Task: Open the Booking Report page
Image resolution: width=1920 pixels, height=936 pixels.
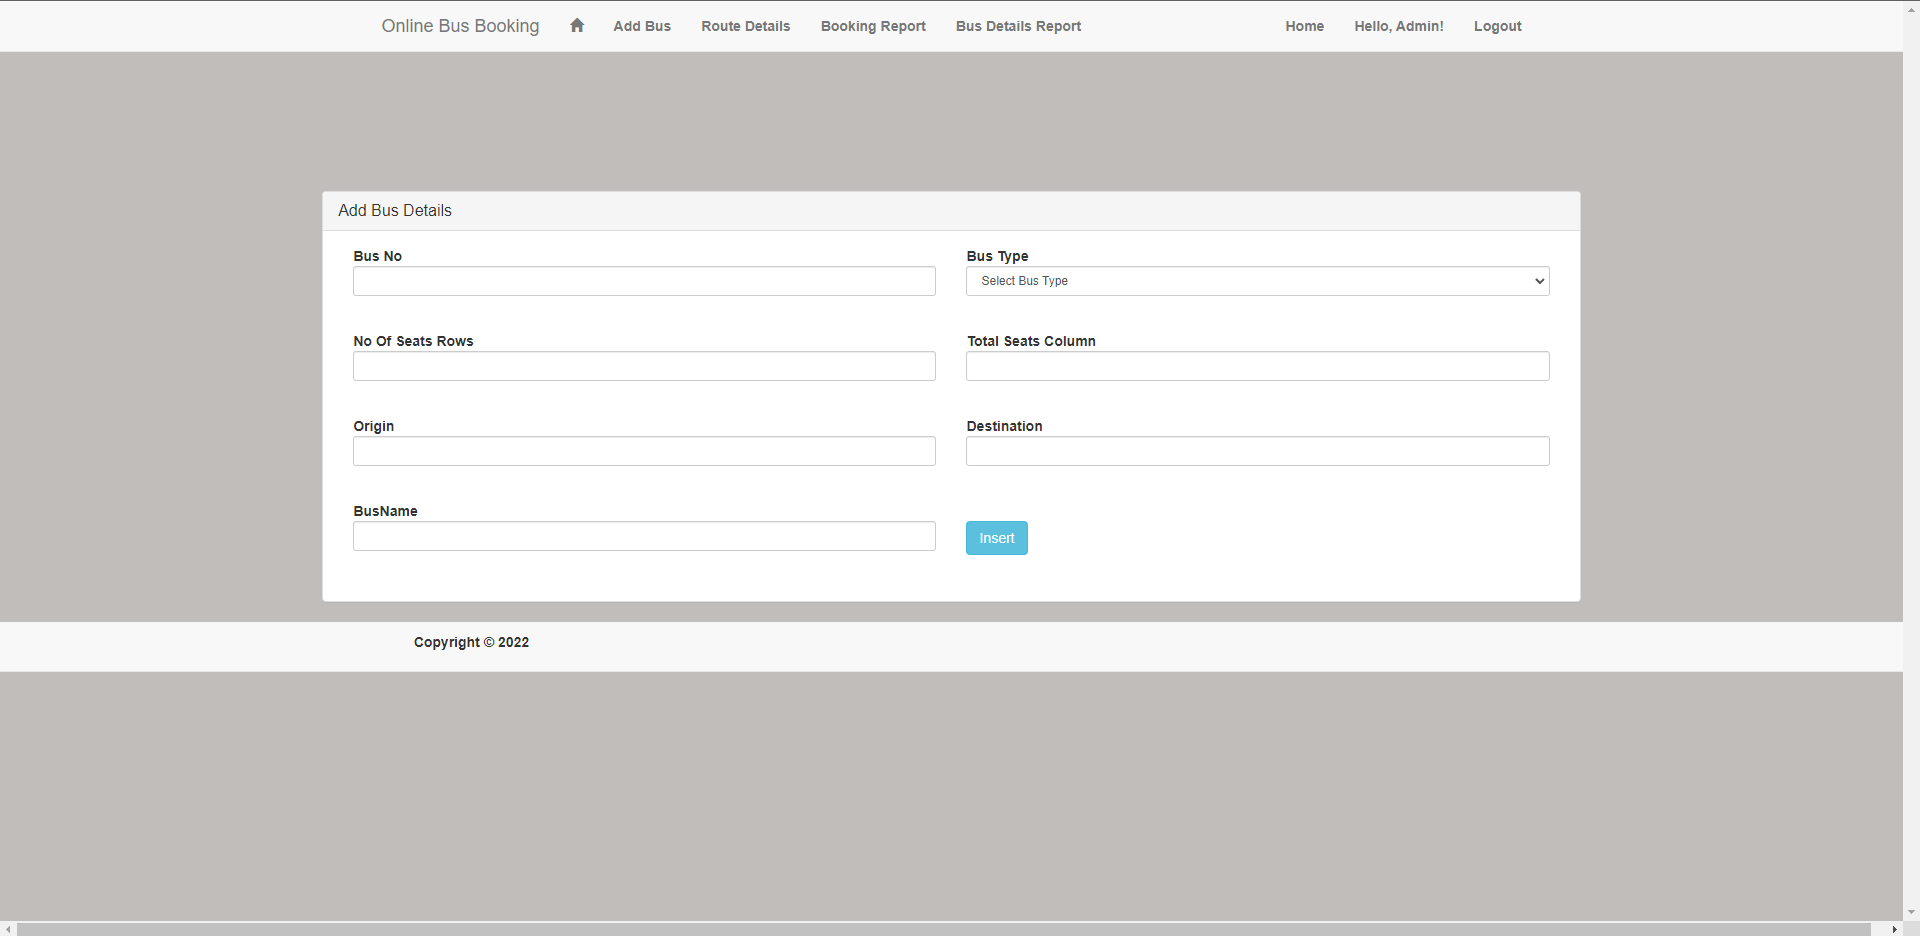Action: click(873, 26)
